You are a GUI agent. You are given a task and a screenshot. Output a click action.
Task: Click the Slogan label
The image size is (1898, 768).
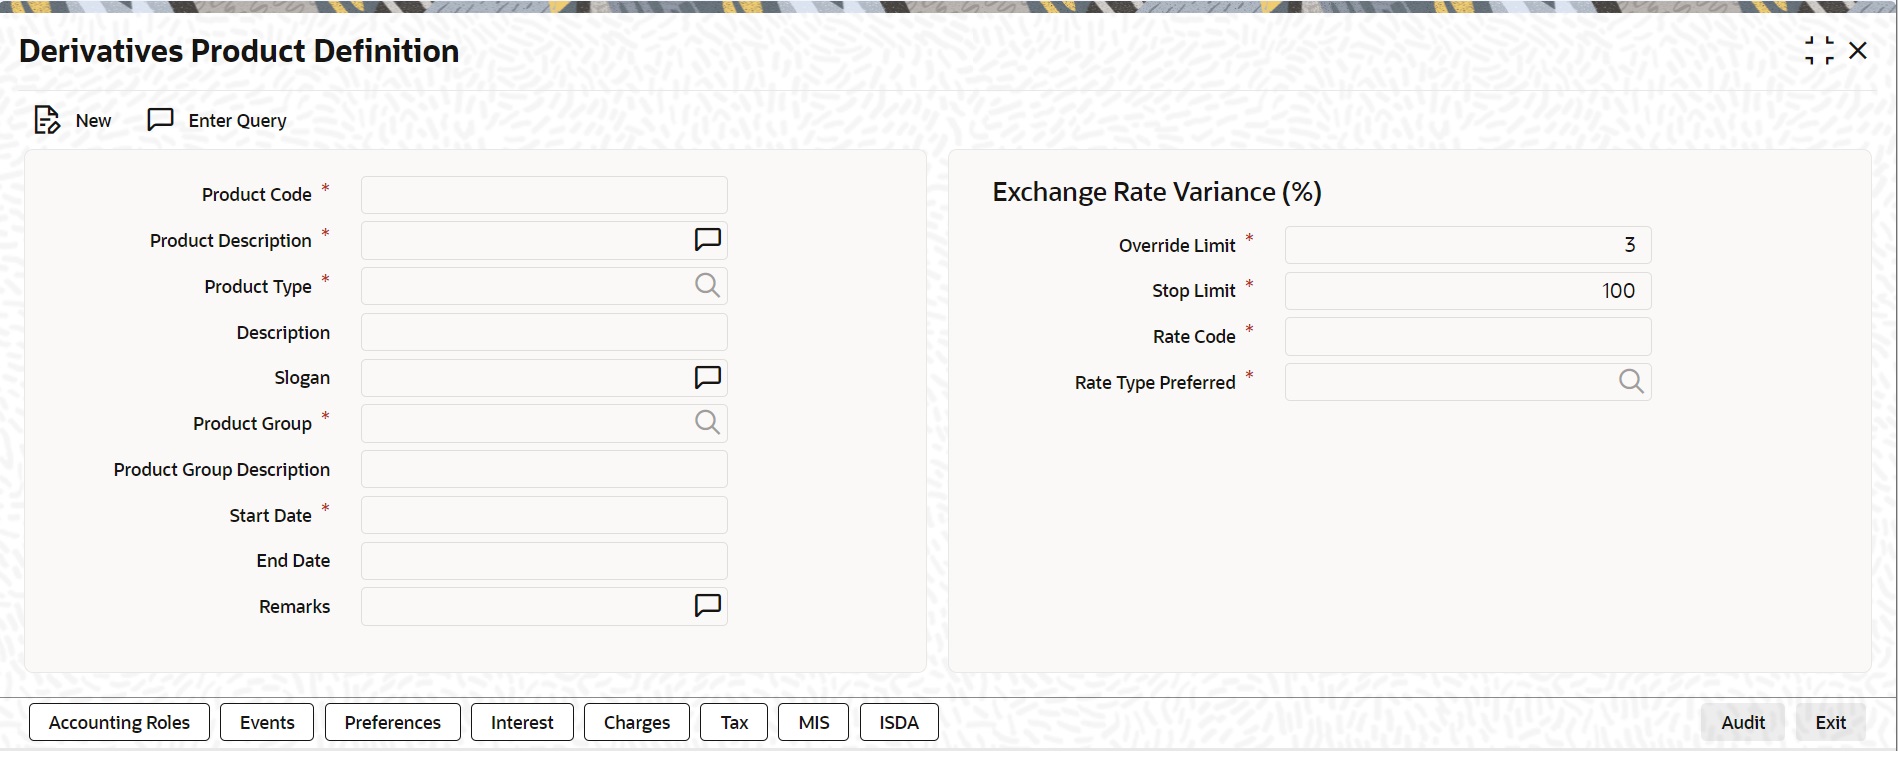tap(302, 378)
